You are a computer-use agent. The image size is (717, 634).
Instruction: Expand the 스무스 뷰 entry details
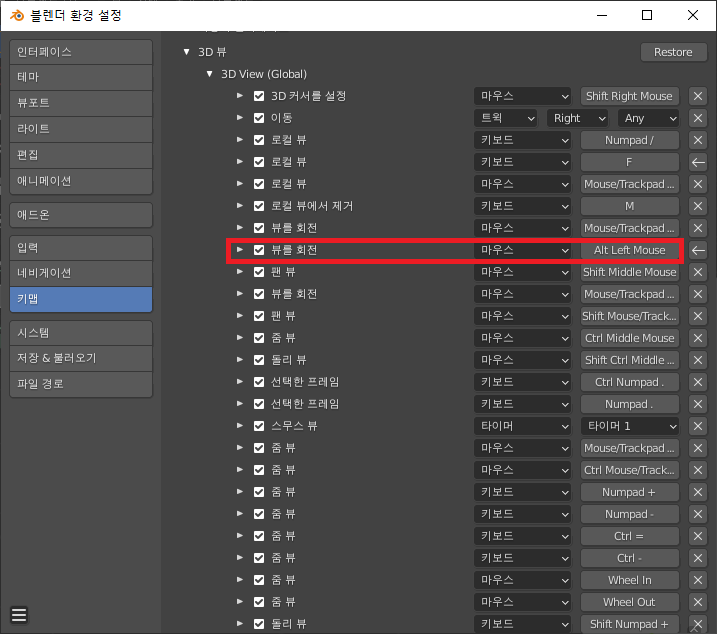point(240,425)
